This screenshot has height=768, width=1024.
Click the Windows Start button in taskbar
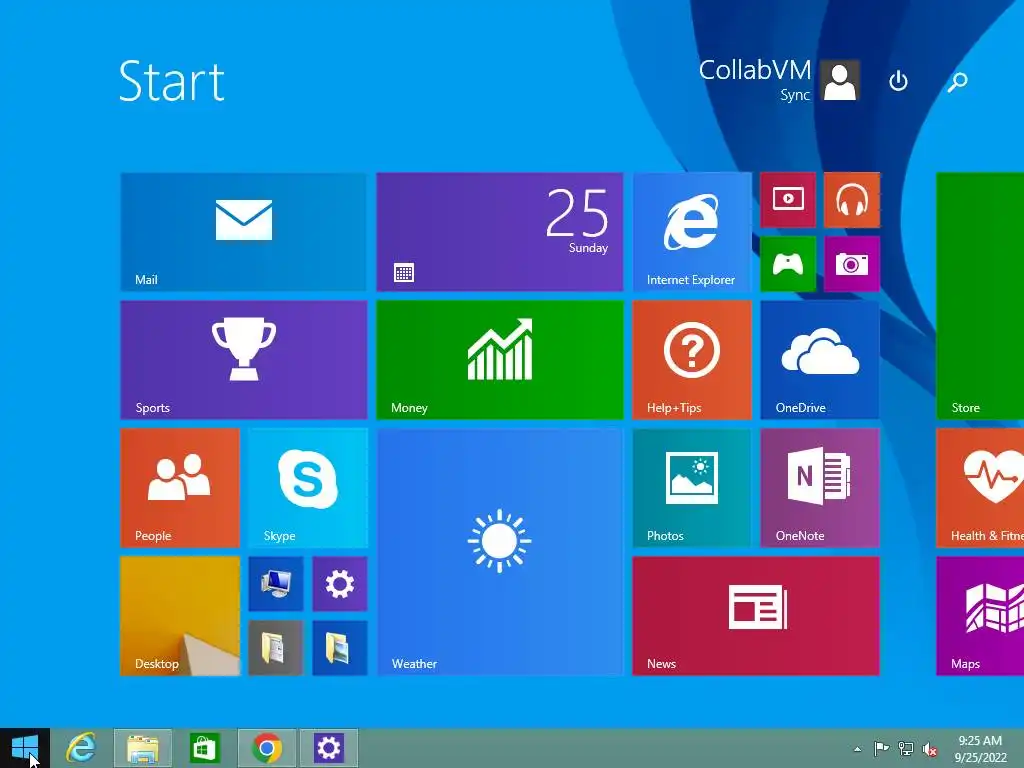click(25, 748)
